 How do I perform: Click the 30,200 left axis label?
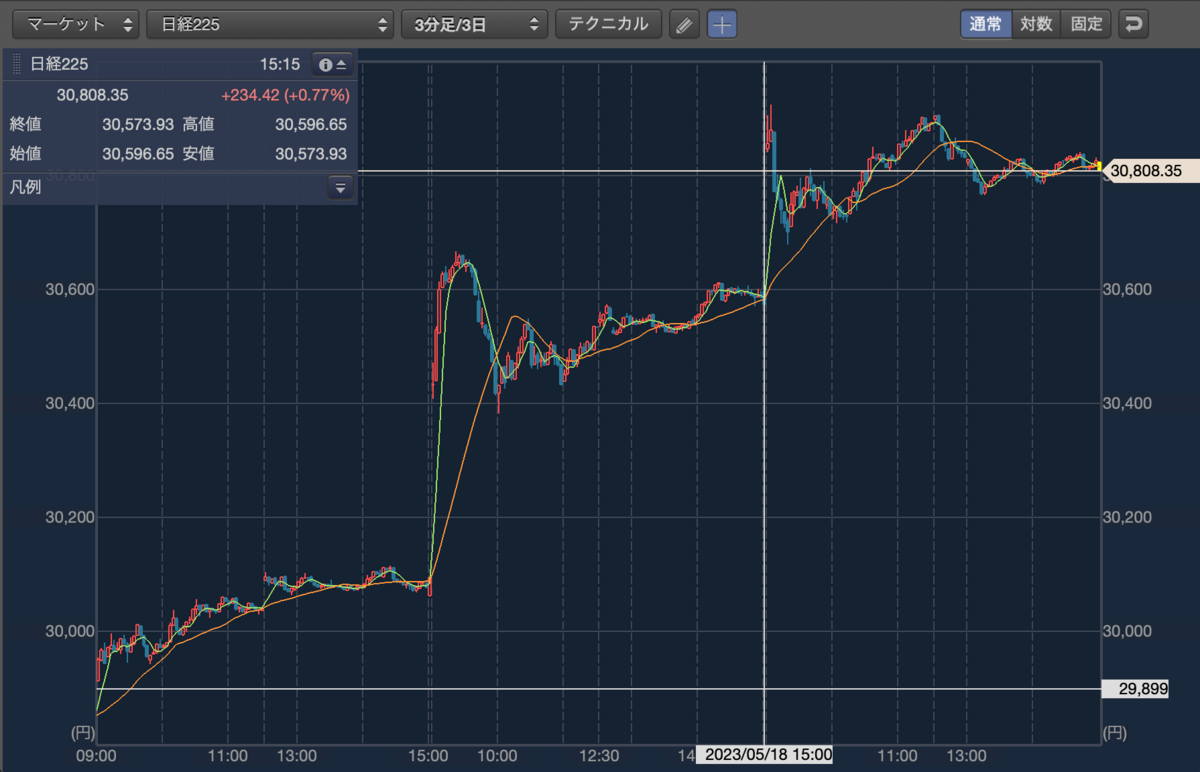pos(69,517)
